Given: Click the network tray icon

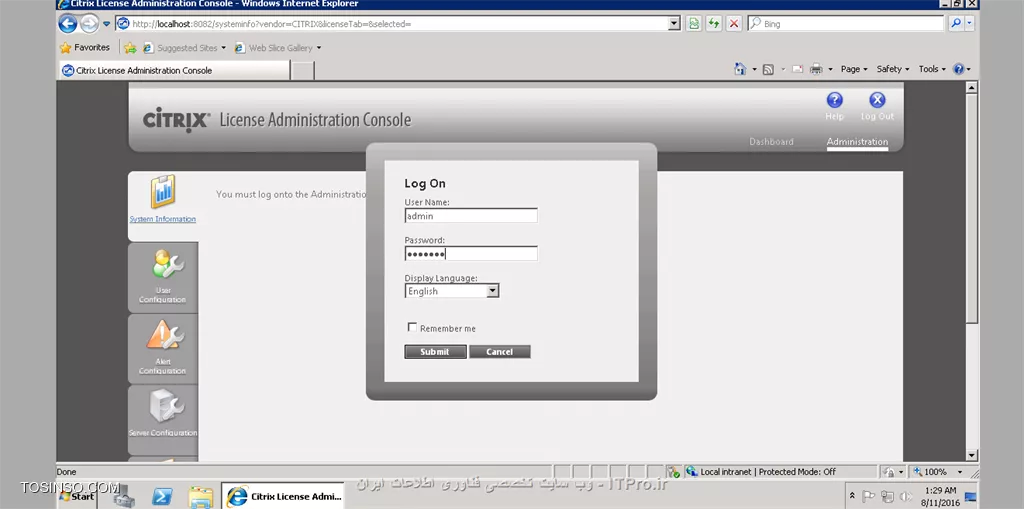Looking at the screenshot, I should pyautogui.click(x=887, y=497).
